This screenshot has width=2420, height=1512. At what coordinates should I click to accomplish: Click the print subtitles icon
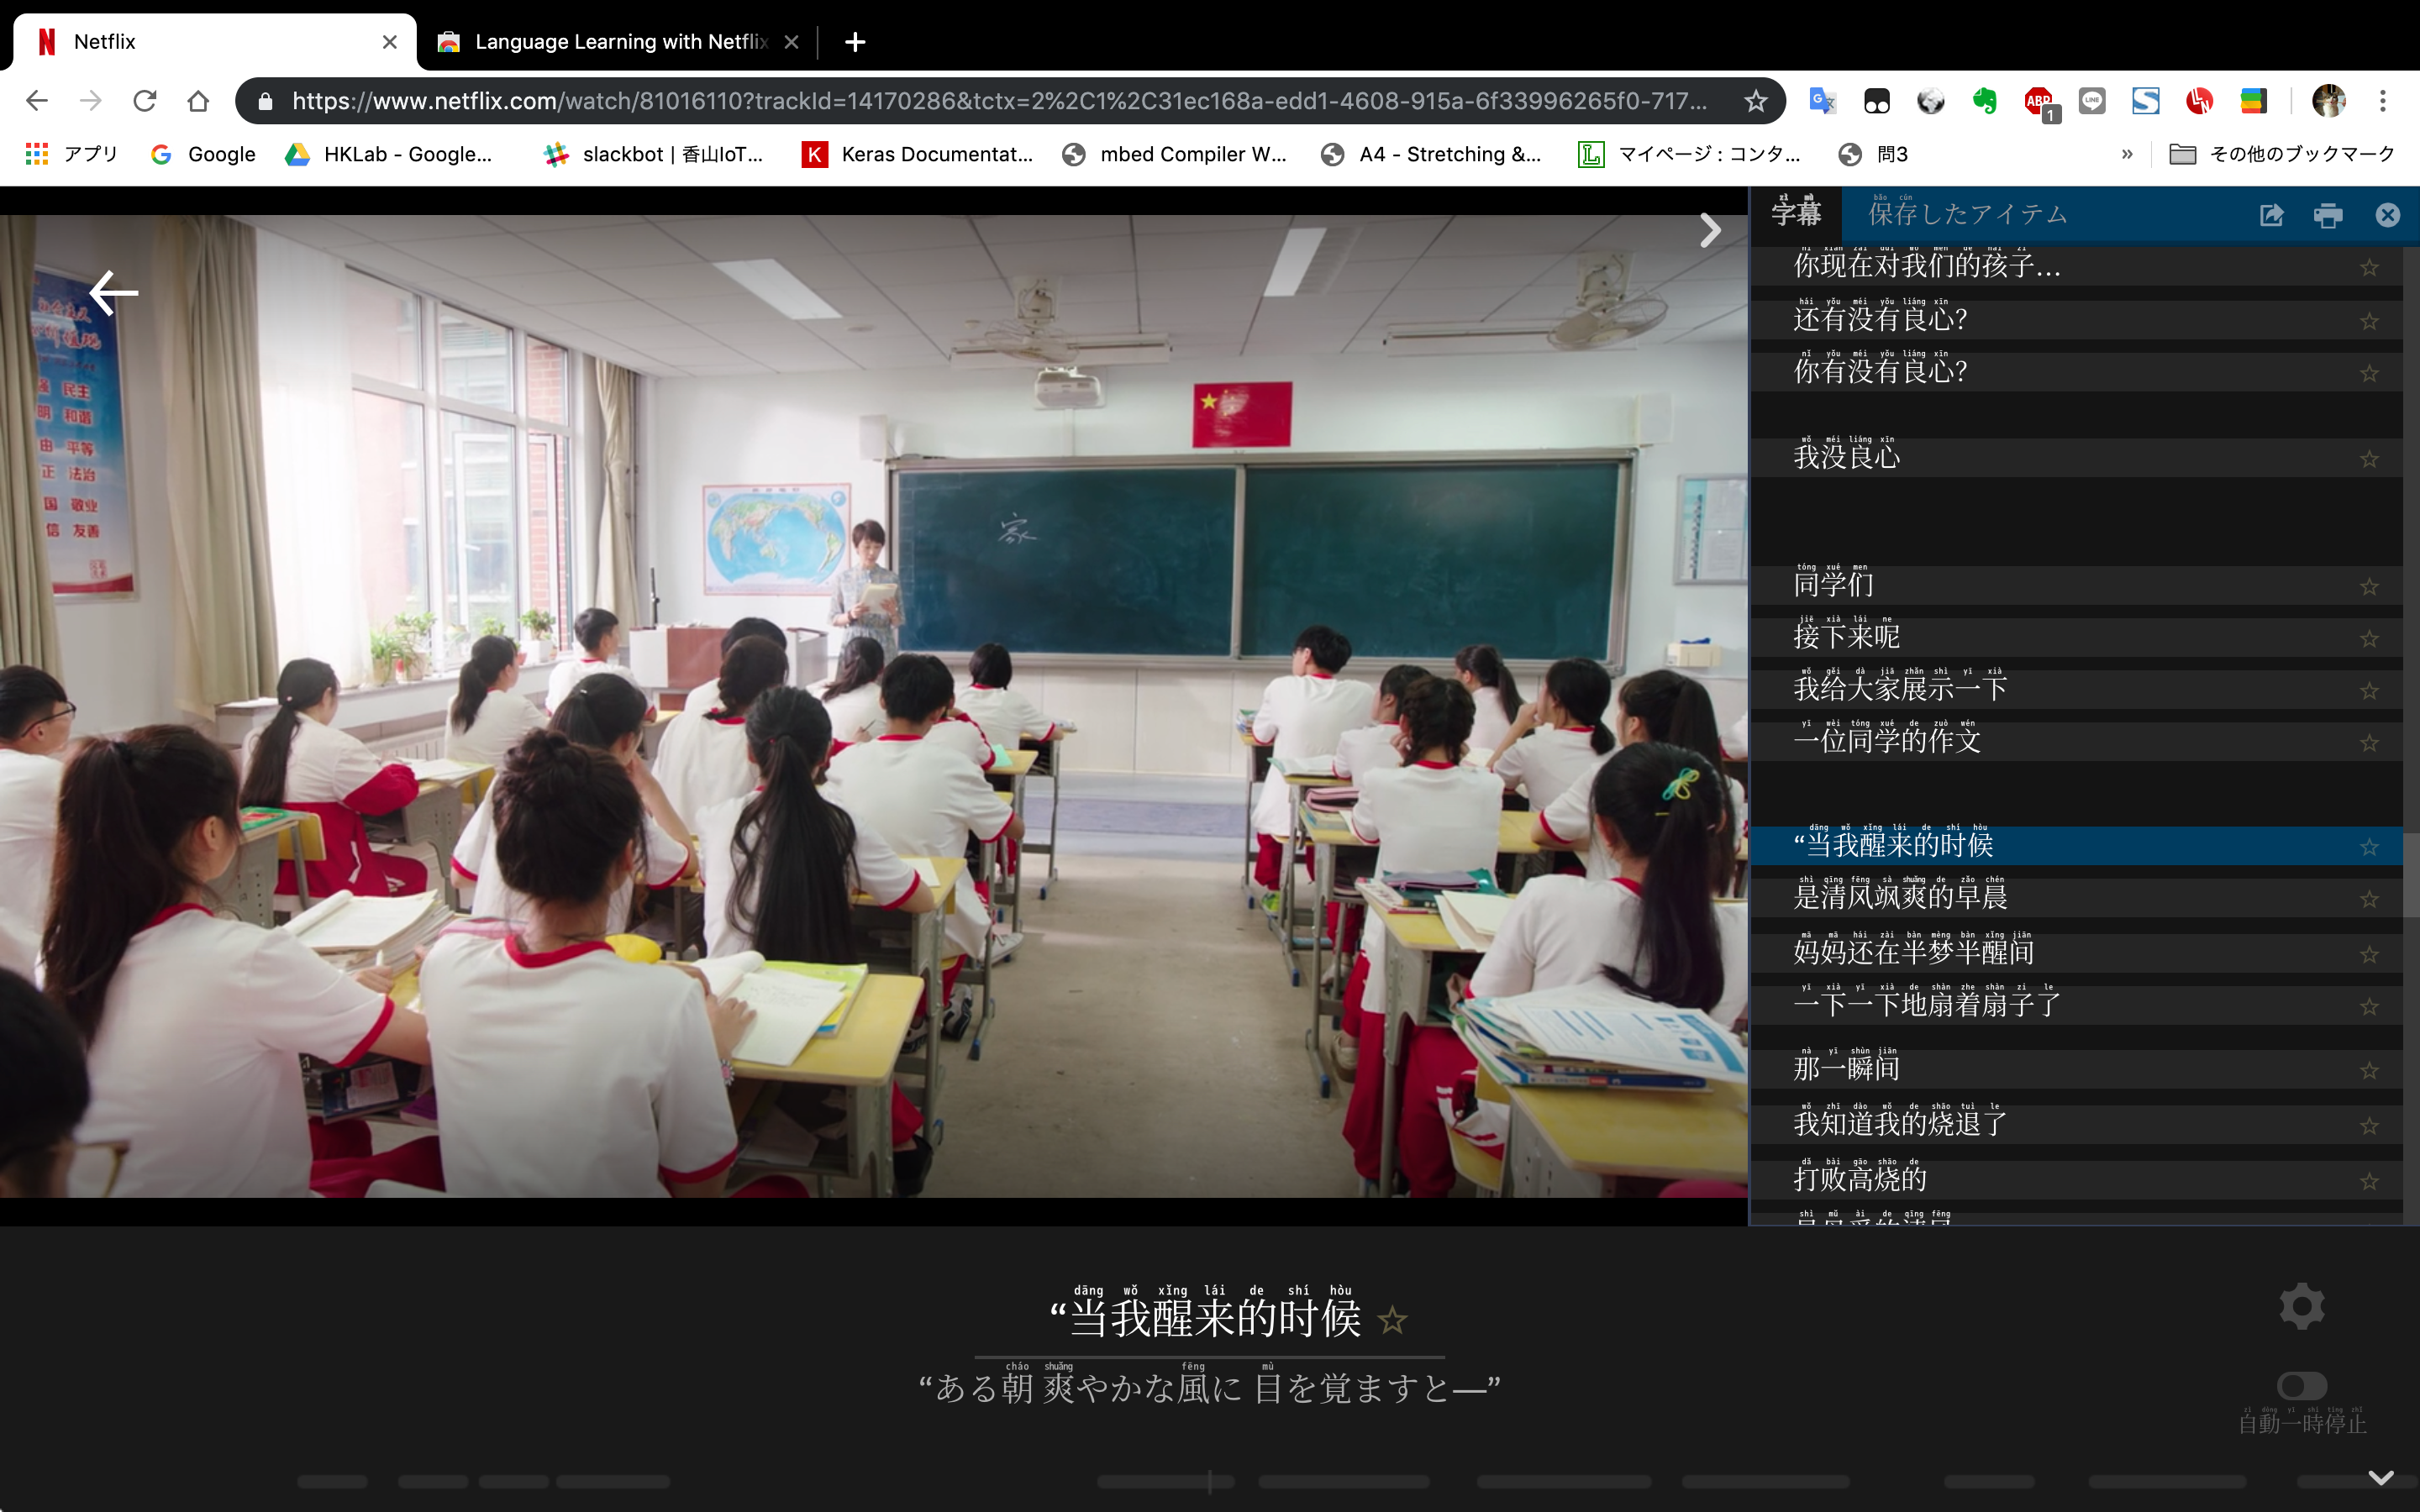pyautogui.click(x=2328, y=215)
